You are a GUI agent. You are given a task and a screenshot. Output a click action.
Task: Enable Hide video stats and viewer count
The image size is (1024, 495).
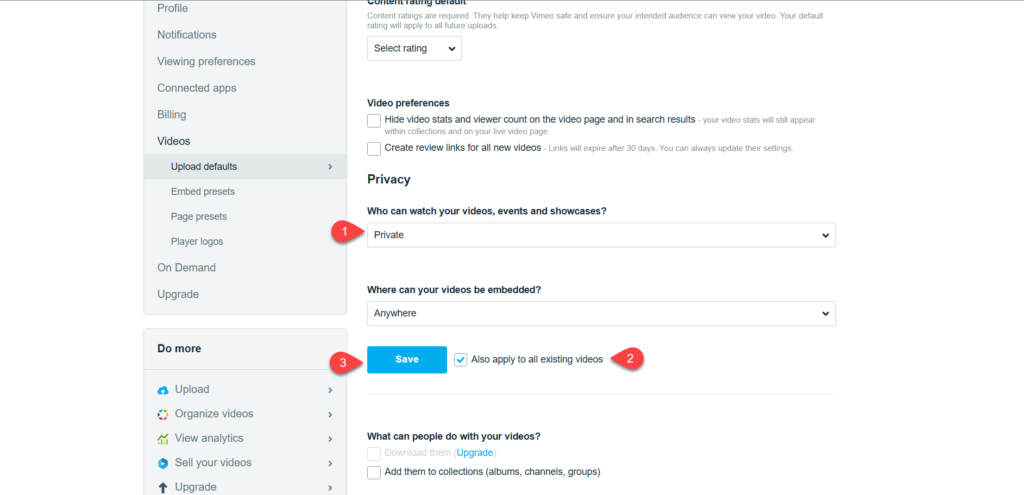[374, 120]
